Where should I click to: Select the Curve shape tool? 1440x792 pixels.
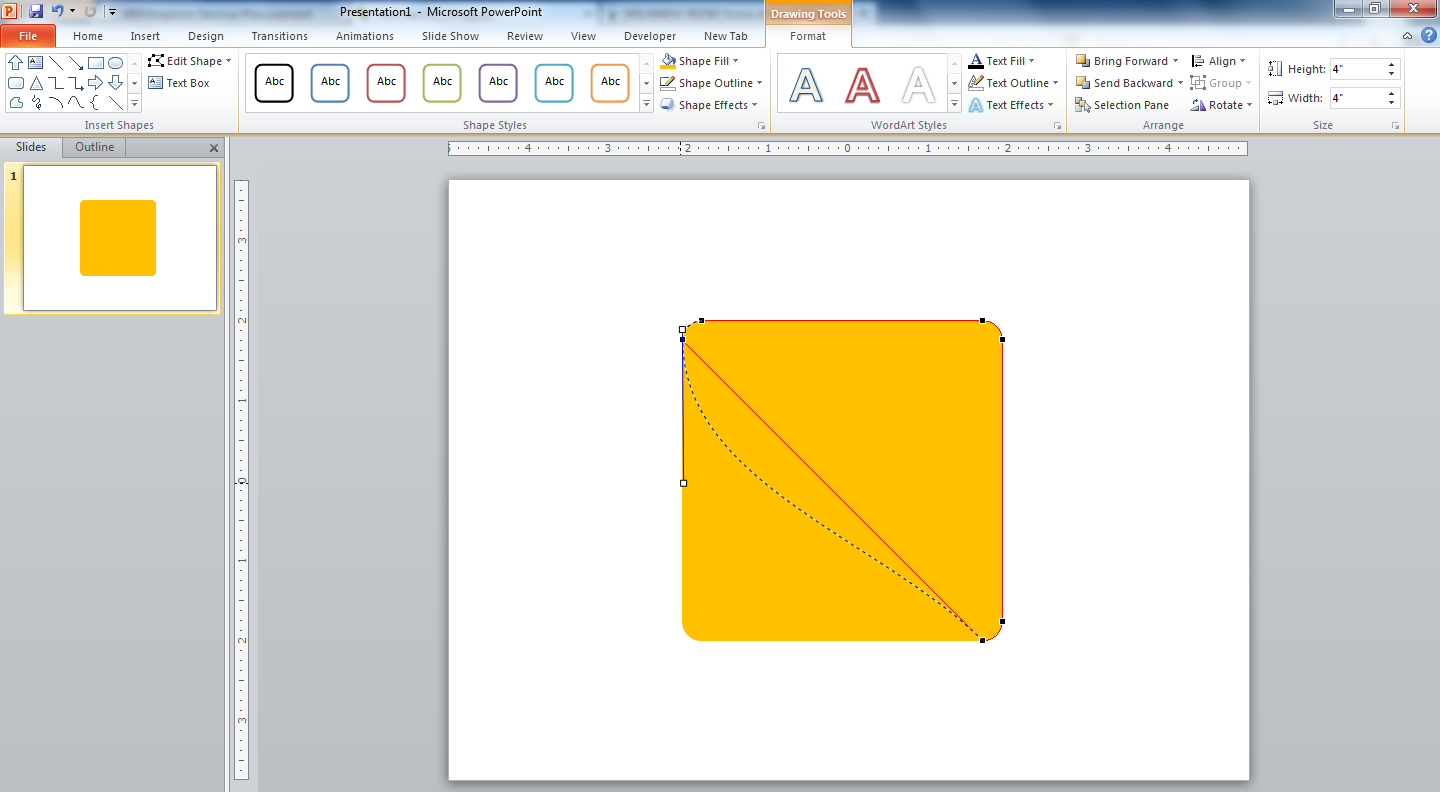[76, 102]
